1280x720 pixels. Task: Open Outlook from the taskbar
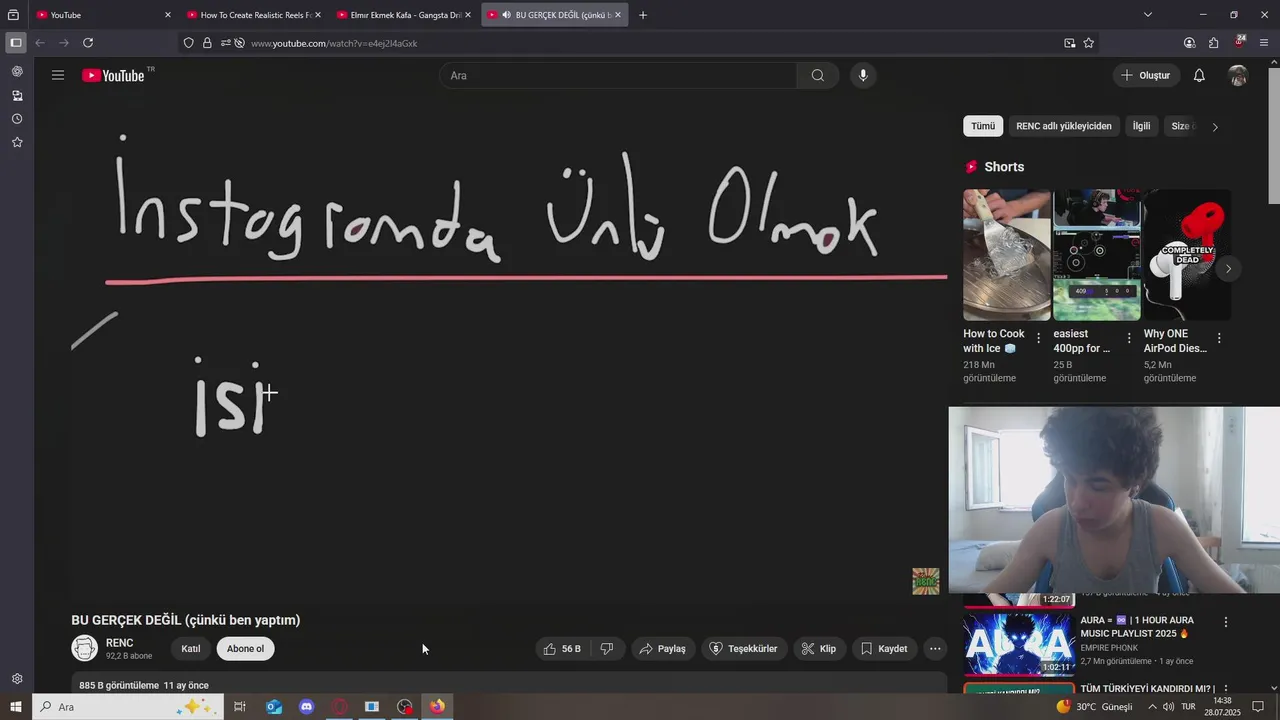coord(274,707)
